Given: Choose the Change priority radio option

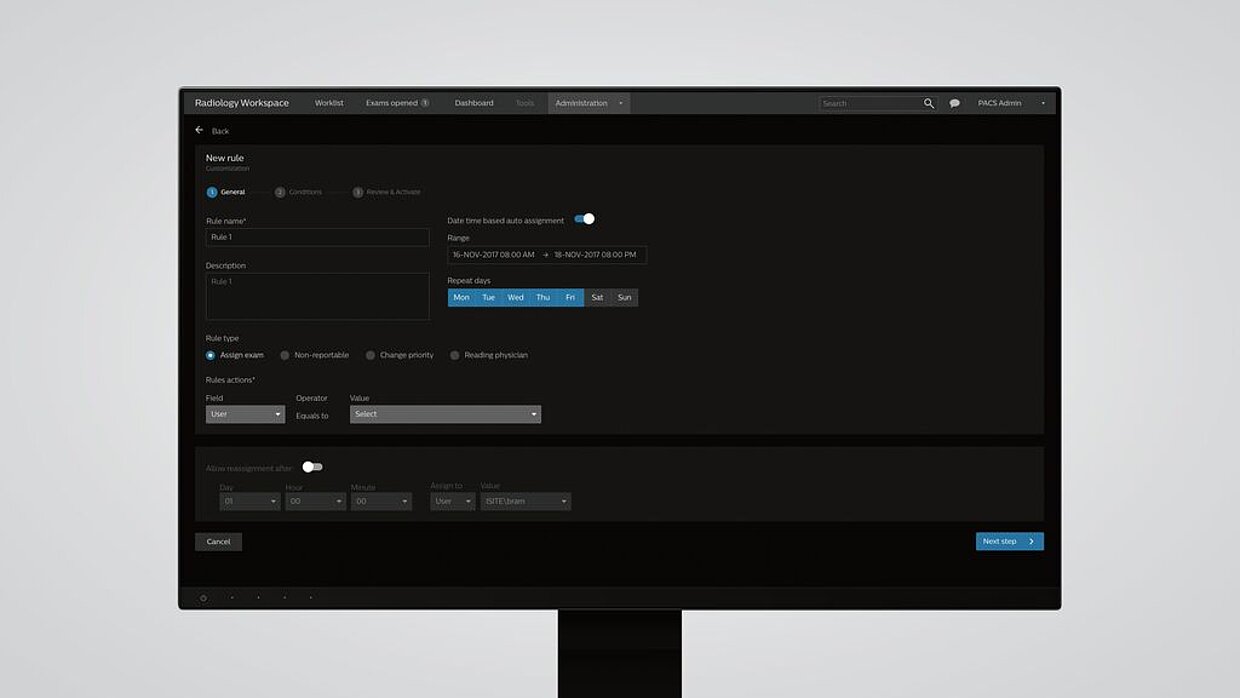Looking at the screenshot, I should 370,355.
